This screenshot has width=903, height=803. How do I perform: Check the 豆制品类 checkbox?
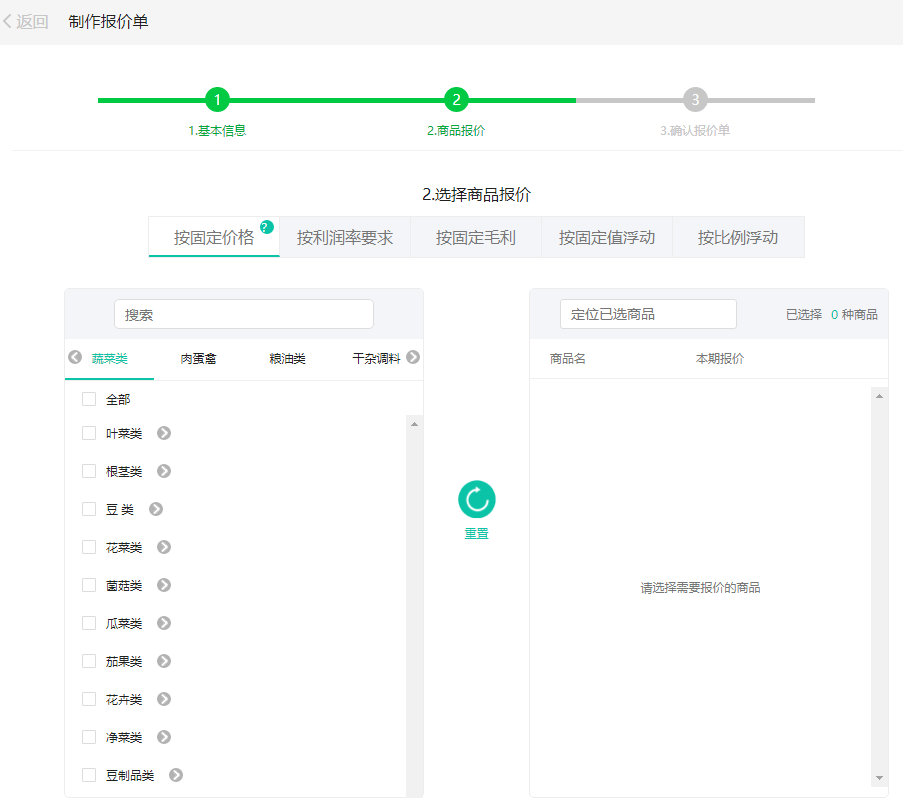coord(88,775)
